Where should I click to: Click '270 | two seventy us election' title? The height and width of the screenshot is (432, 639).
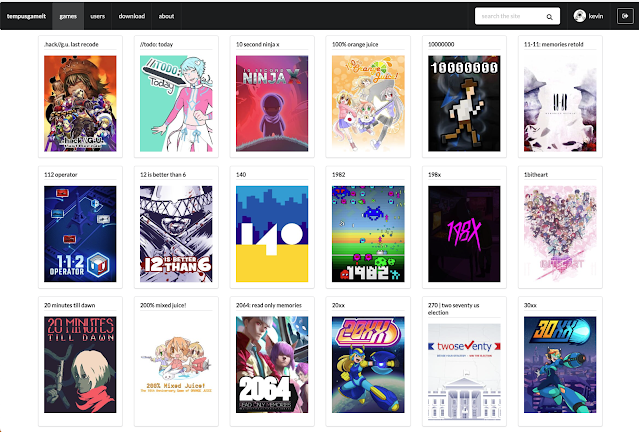(x=454, y=309)
